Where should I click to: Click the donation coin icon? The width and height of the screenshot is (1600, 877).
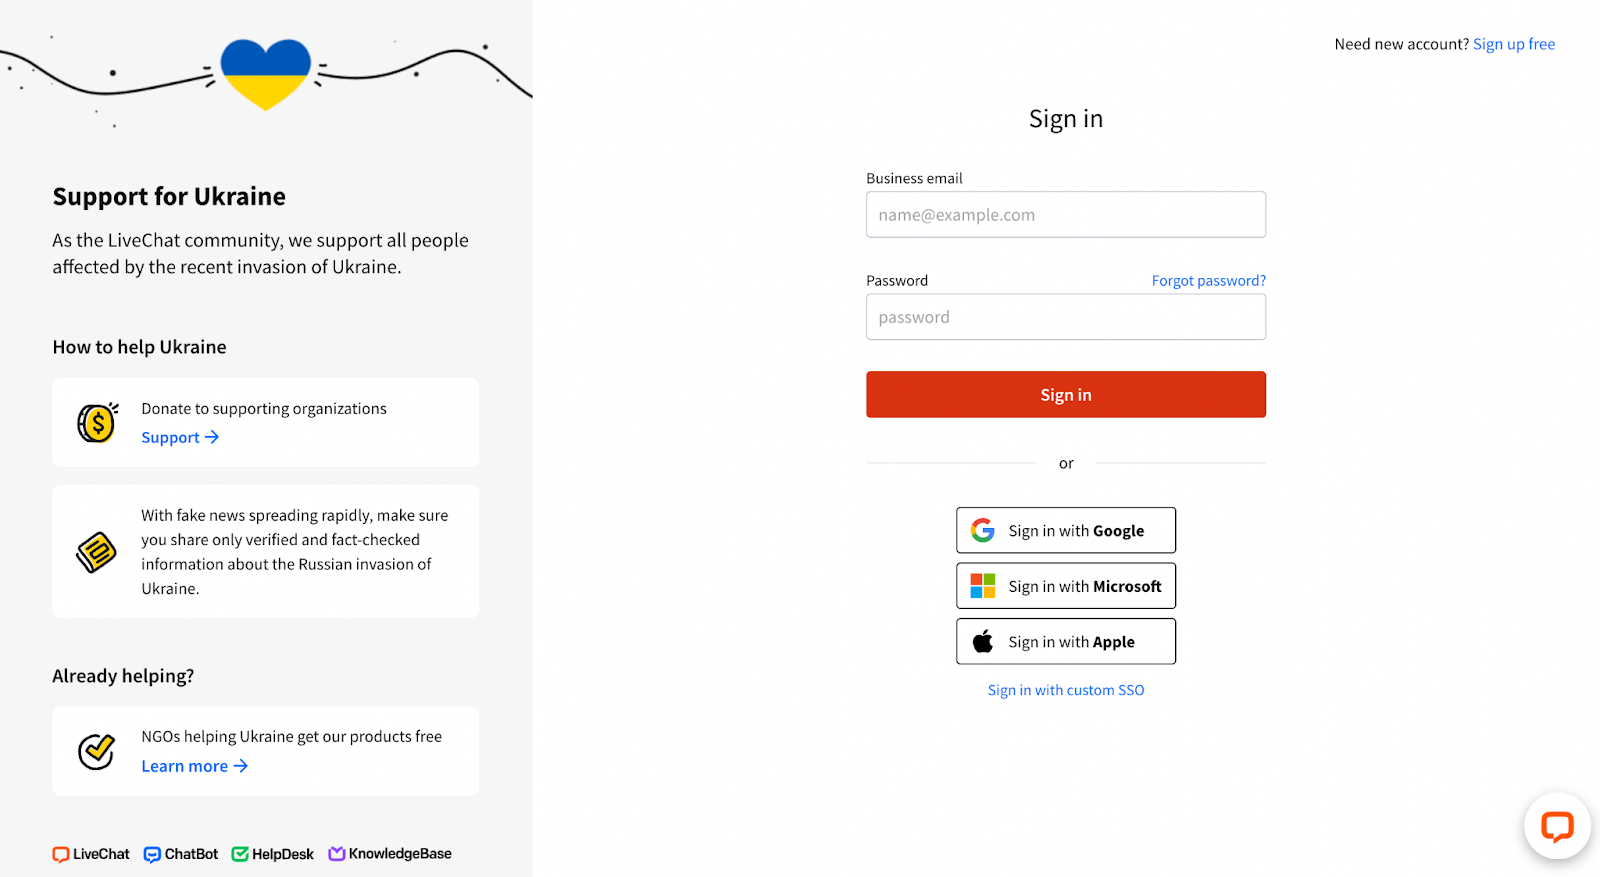pyautogui.click(x=98, y=422)
